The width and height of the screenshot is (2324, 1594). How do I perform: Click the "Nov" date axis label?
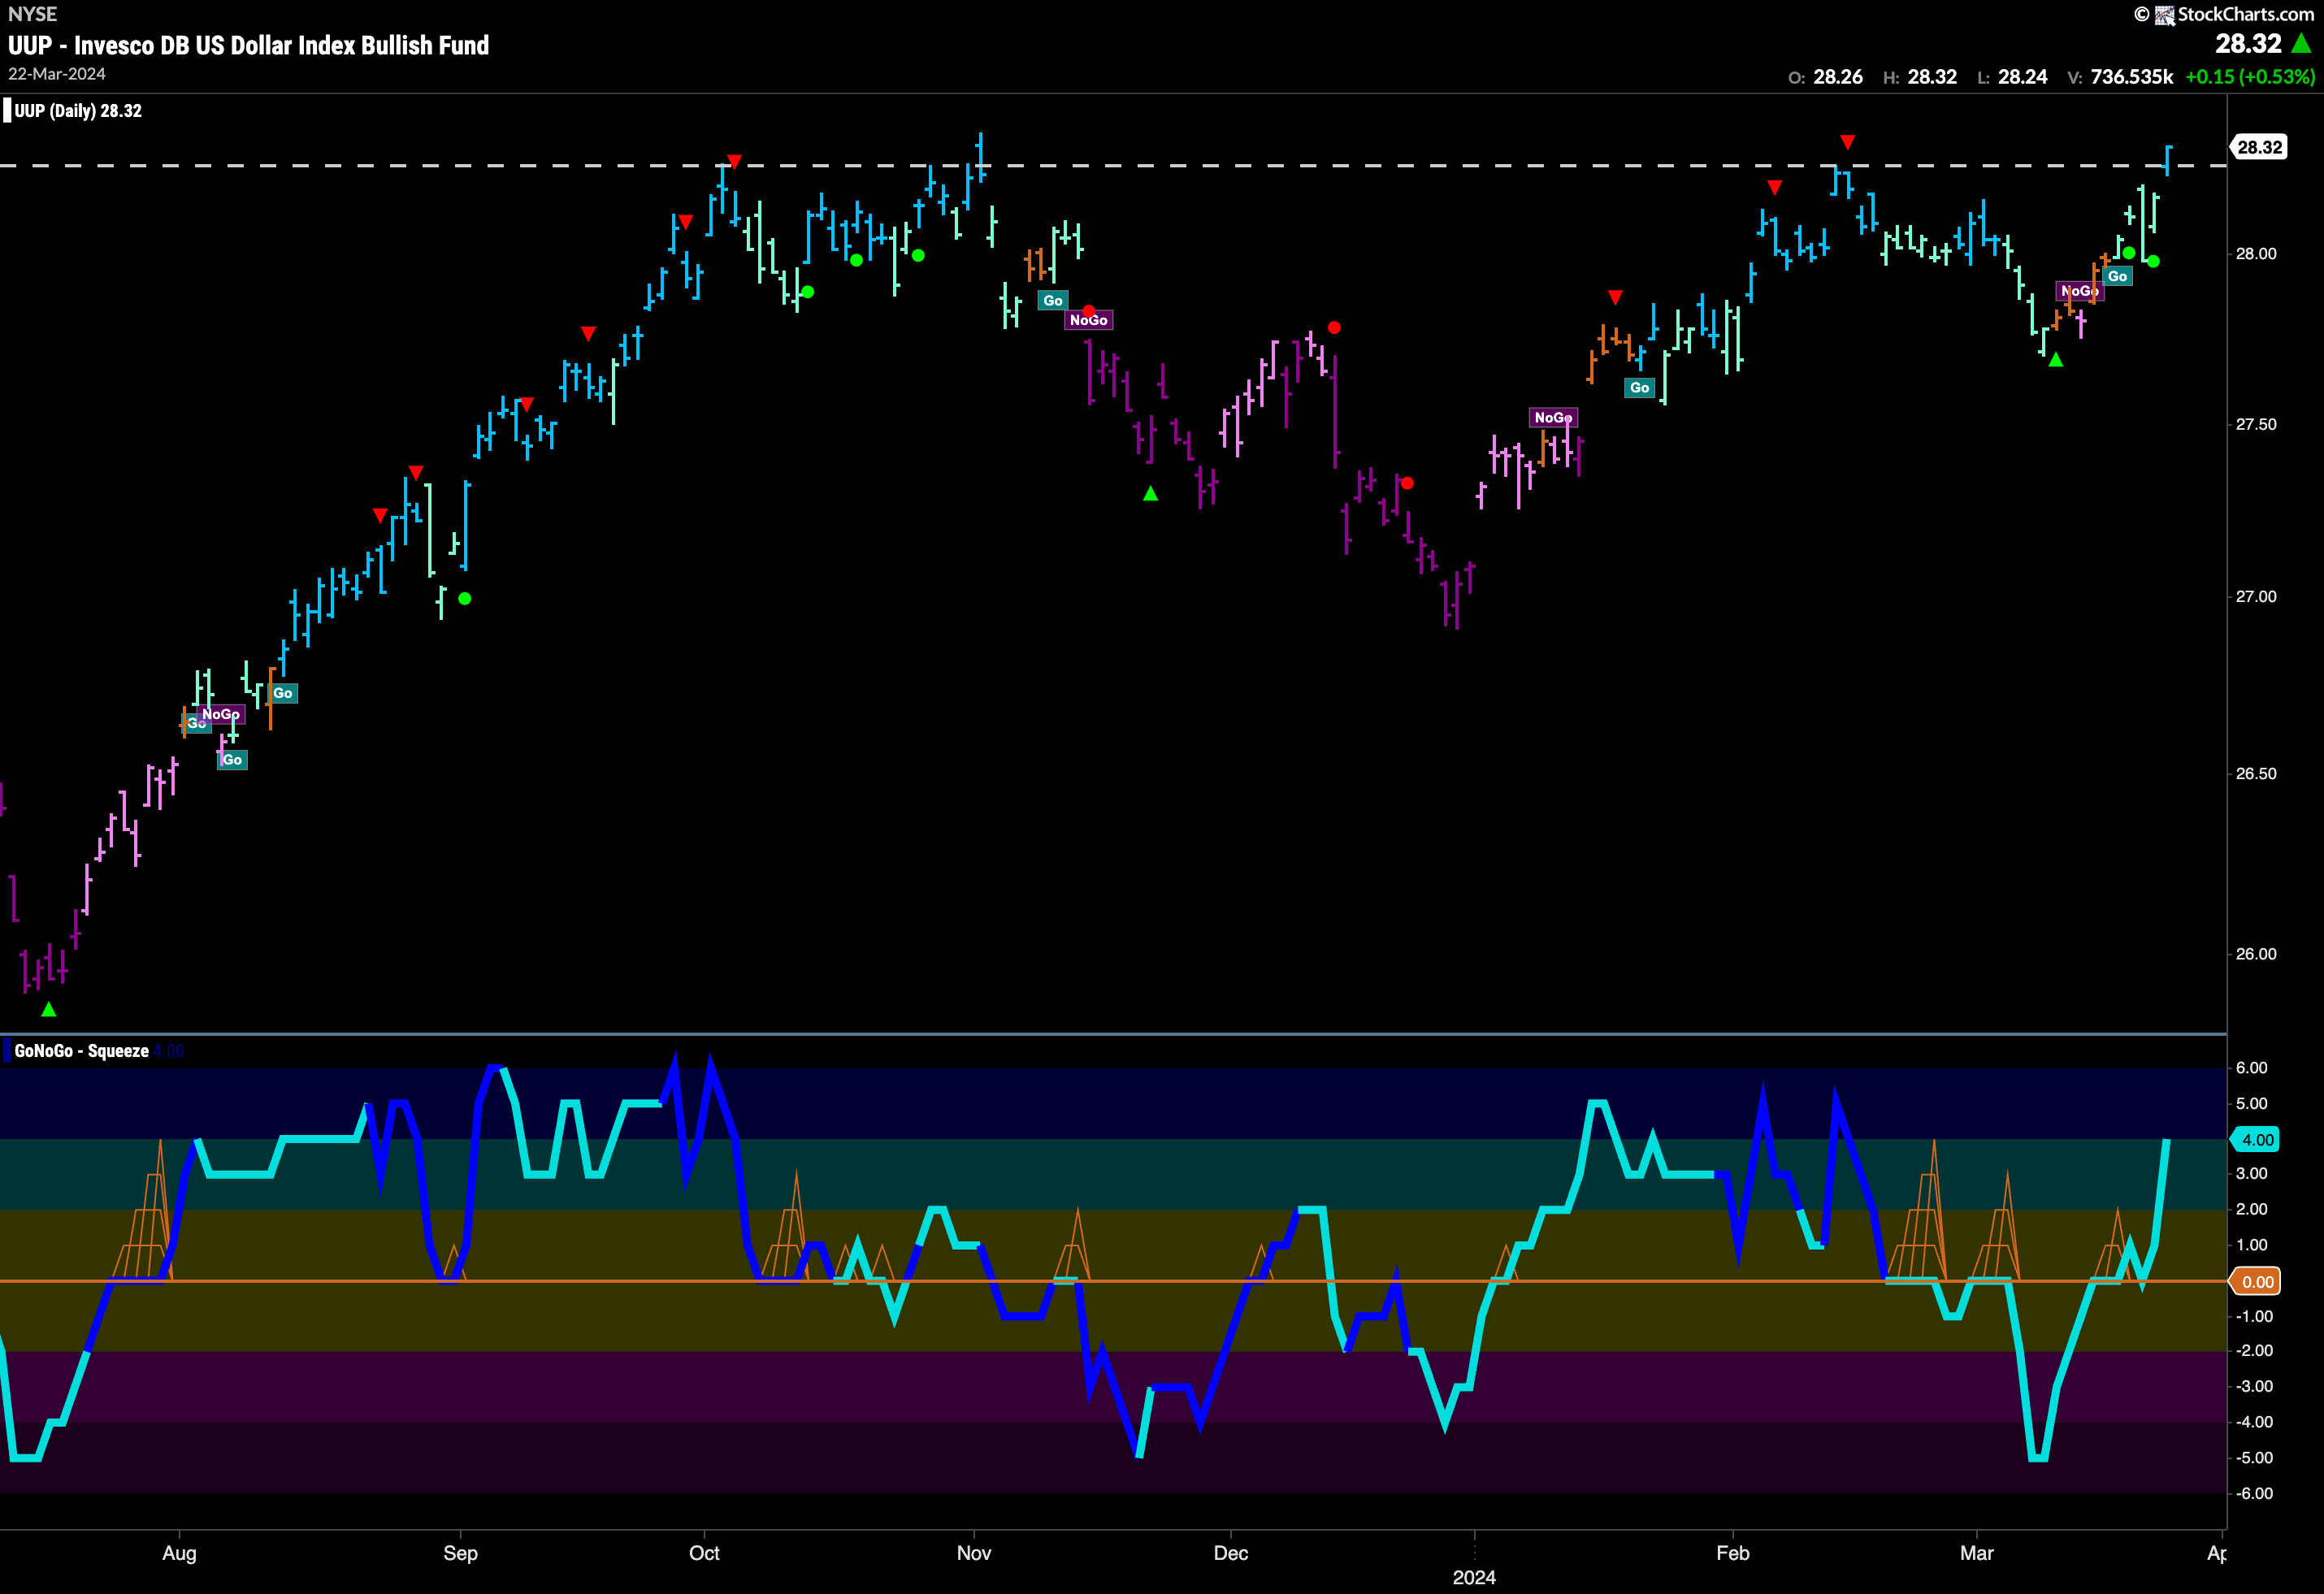(973, 1553)
